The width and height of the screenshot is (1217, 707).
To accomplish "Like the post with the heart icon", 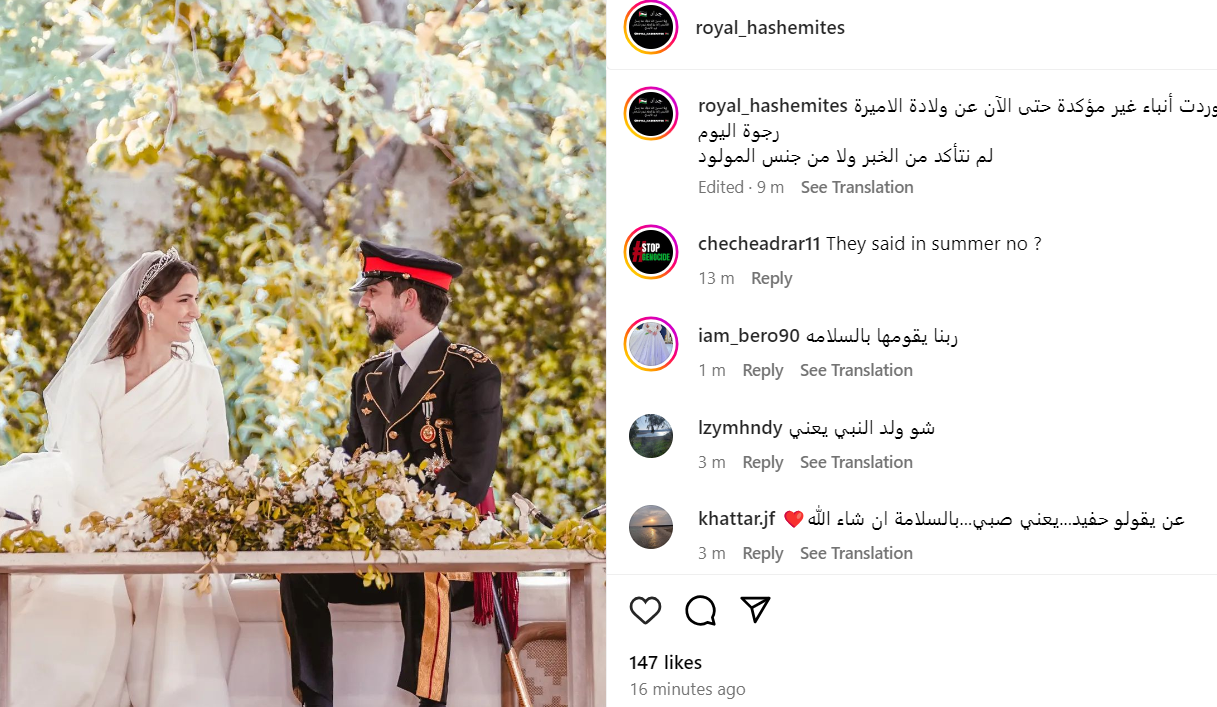I will click(646, 610).
